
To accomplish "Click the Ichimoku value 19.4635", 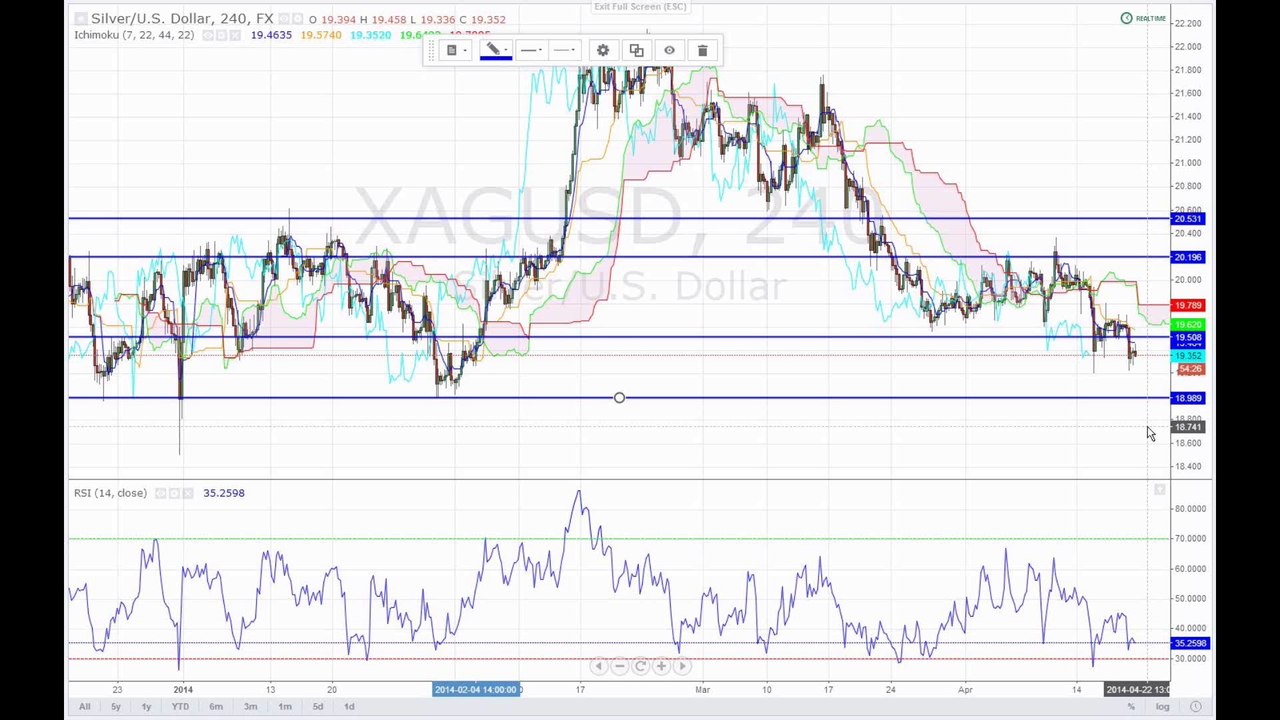I will point(271,35).
